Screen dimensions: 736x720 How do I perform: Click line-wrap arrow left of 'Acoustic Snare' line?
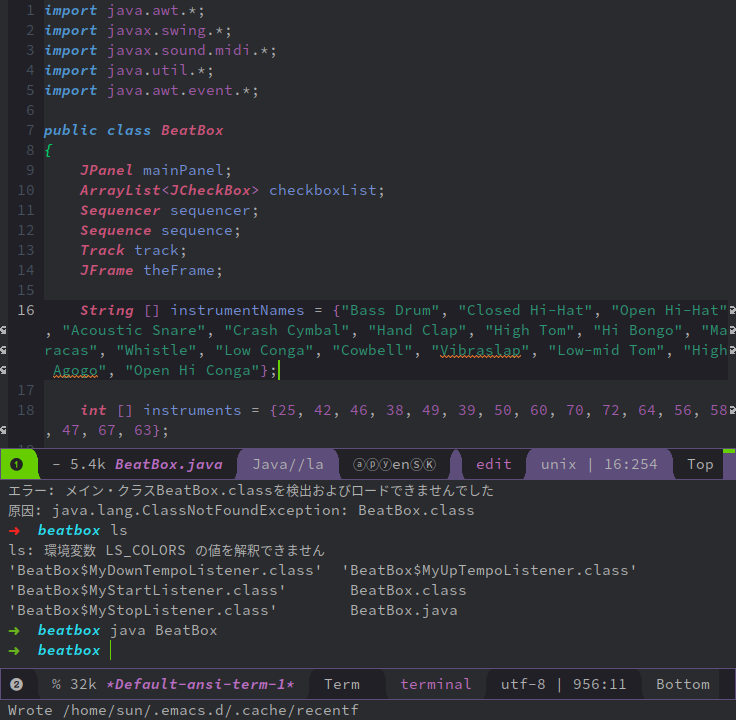pos(4,330)
